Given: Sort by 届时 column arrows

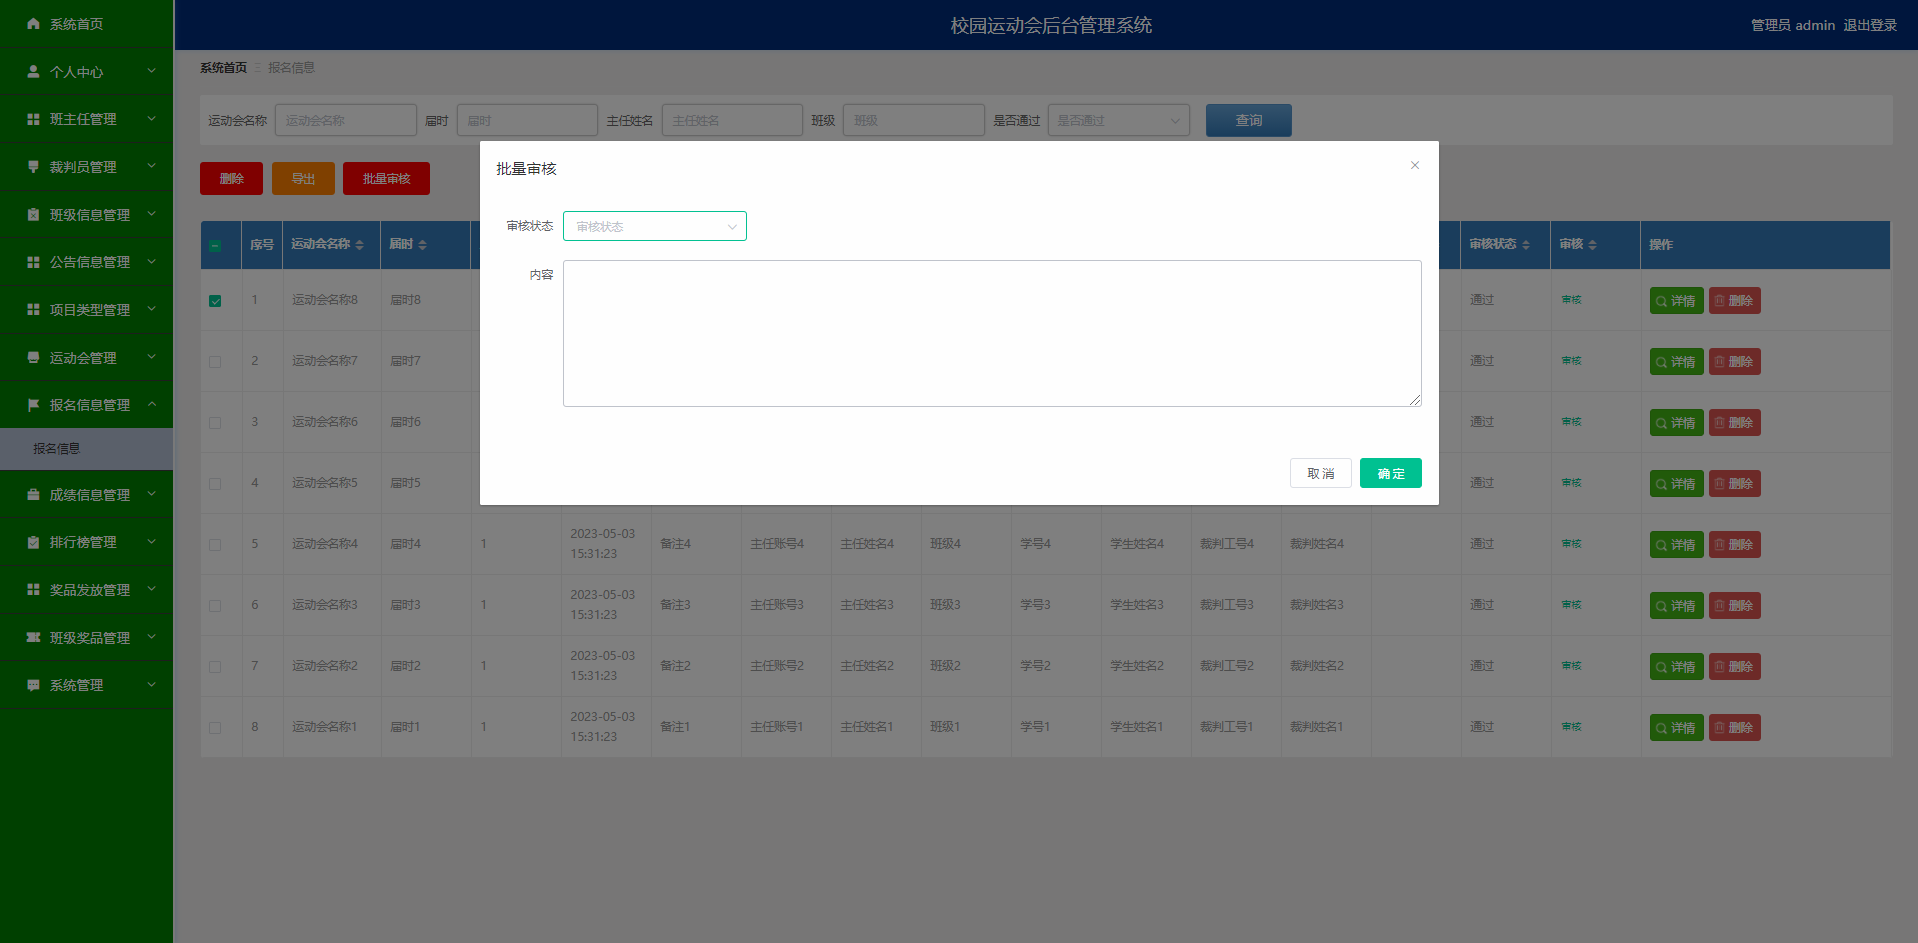Looking at the screenshot, I should tap(422, 245).
